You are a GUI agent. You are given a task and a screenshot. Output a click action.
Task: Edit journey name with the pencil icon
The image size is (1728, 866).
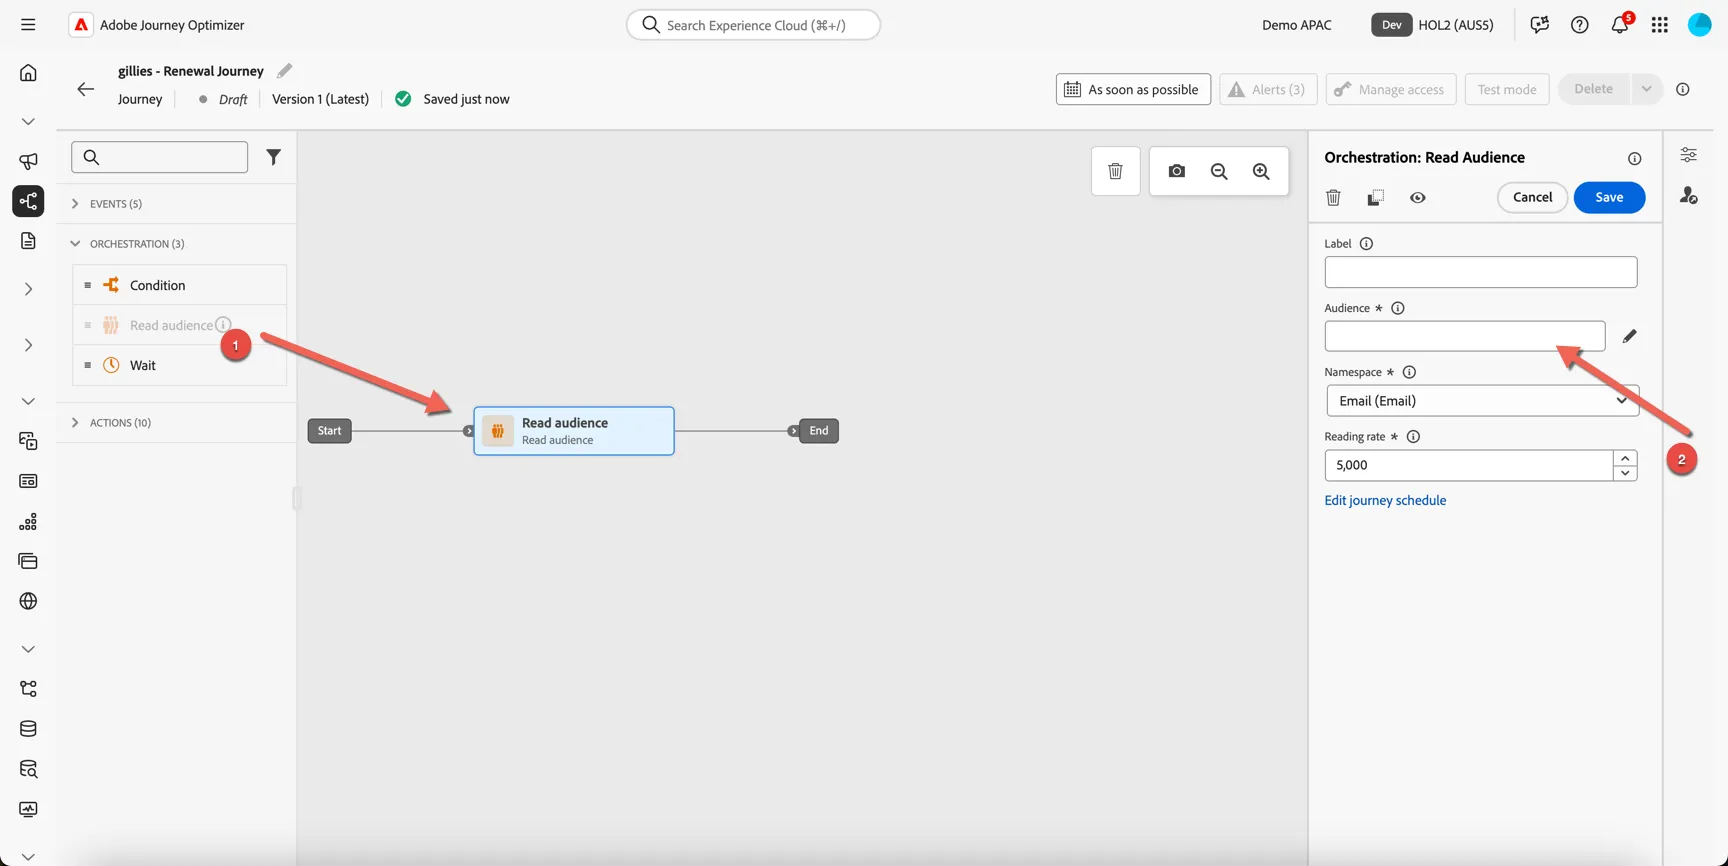[x=285, y=70]
